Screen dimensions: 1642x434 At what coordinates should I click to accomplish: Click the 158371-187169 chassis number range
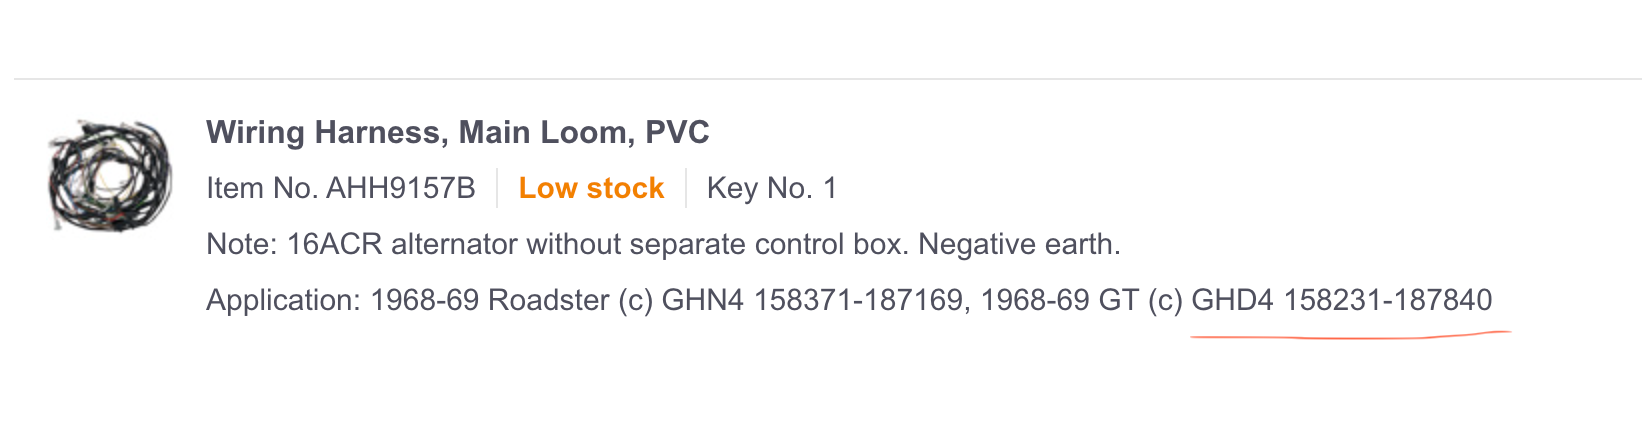[858, 300]
